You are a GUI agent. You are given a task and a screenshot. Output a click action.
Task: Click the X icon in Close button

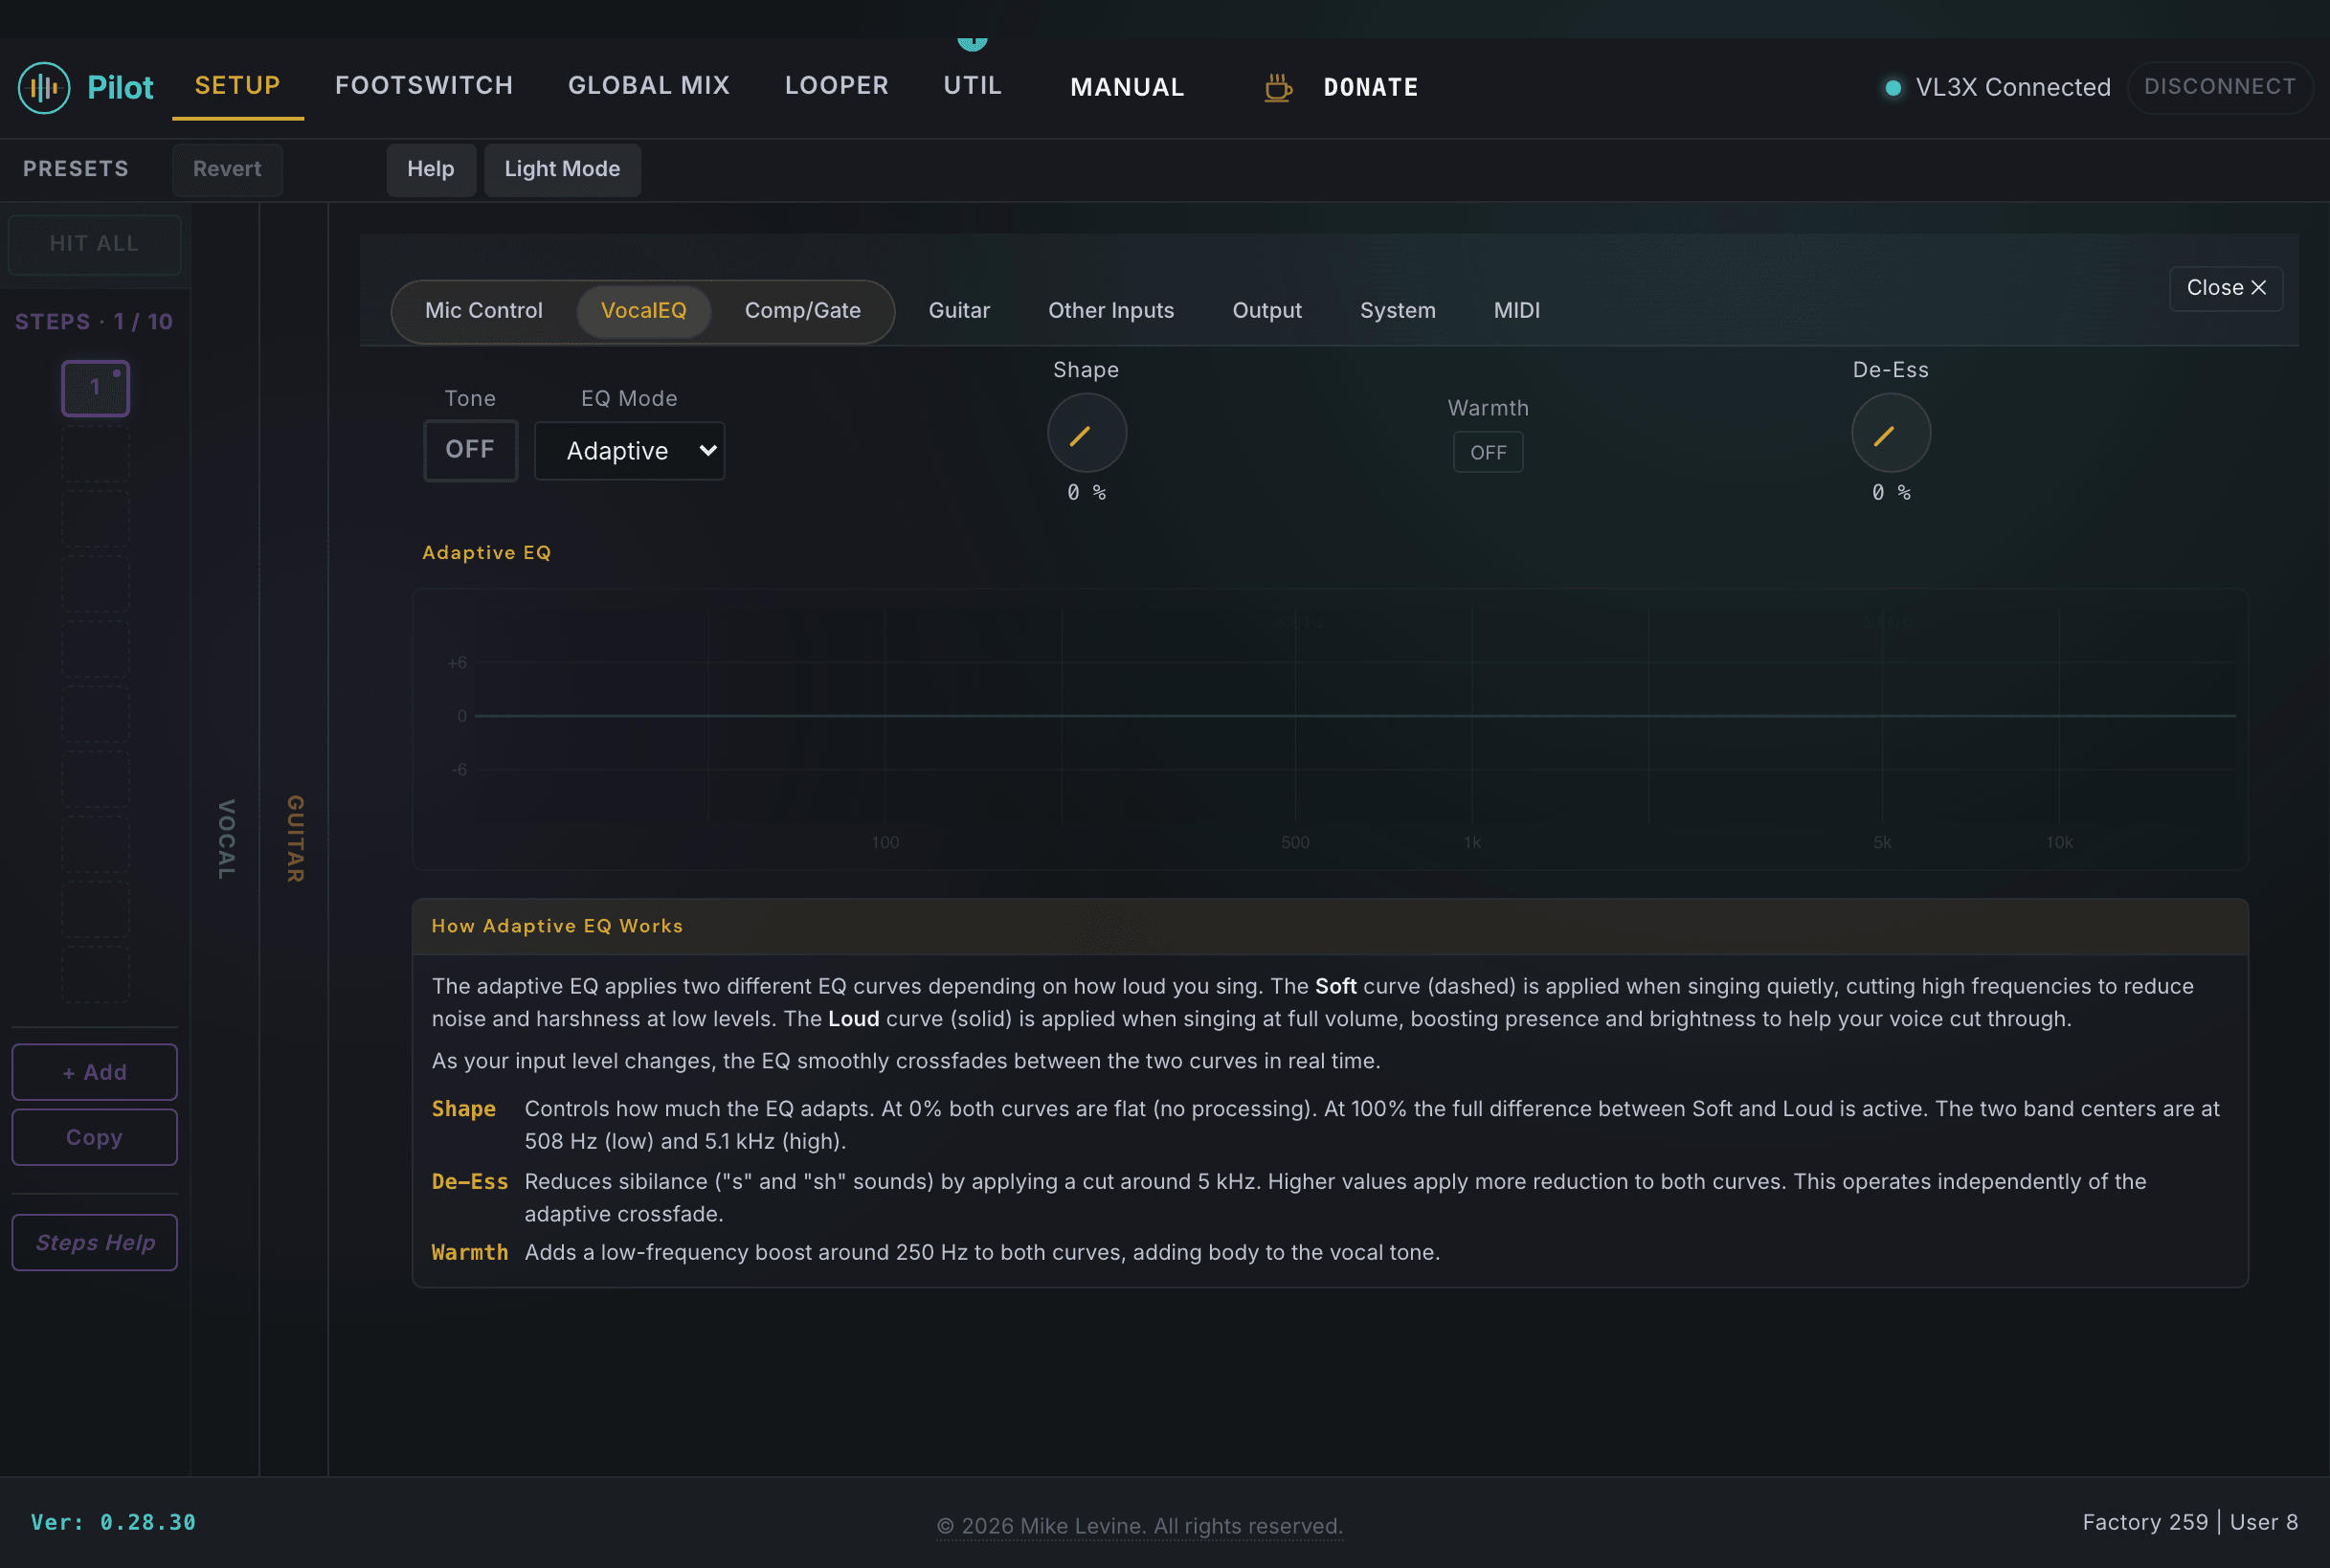point(2258,288)
